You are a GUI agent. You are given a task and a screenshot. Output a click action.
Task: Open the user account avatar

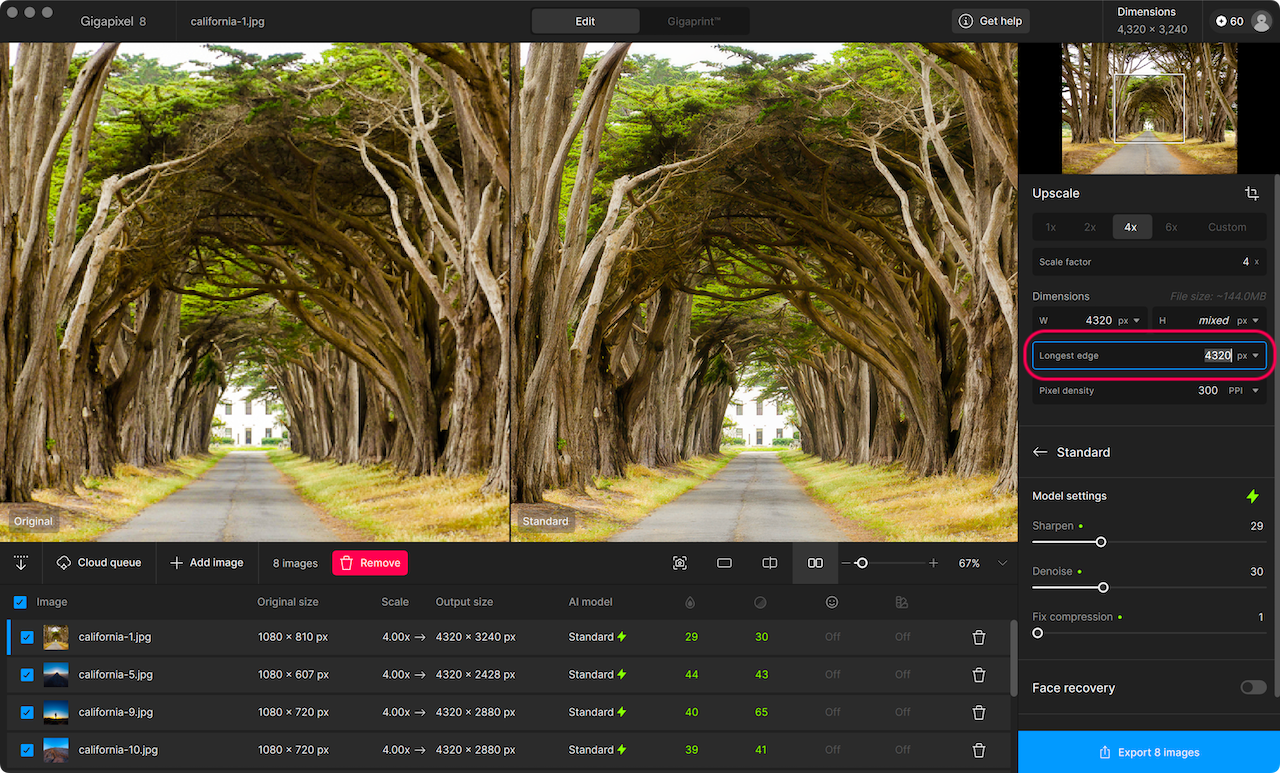pos(1260,21)
